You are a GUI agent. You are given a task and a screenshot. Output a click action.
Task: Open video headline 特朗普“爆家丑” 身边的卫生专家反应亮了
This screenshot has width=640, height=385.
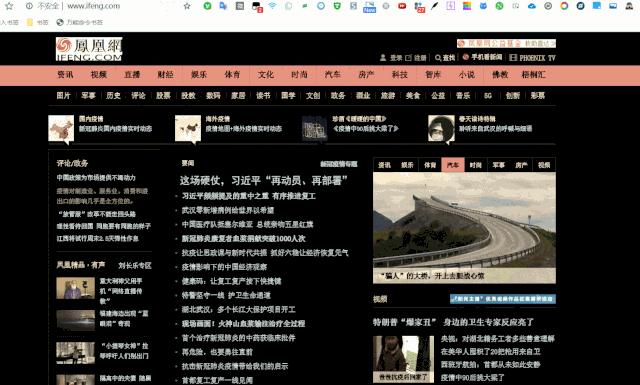(x=453, y=322)
